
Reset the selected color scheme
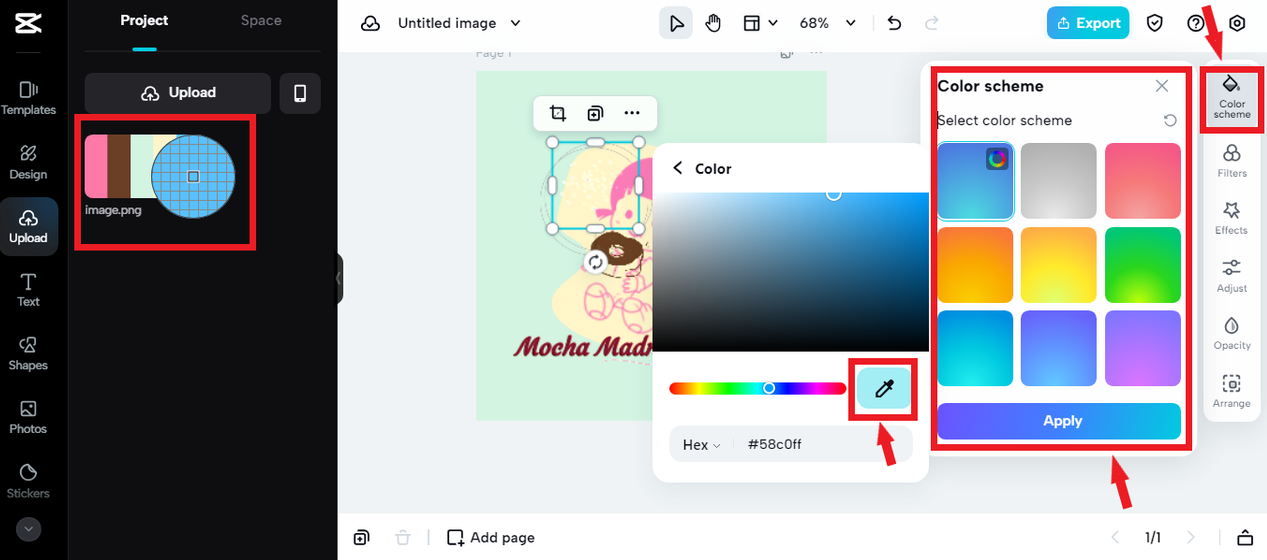tap(1170, 120)
